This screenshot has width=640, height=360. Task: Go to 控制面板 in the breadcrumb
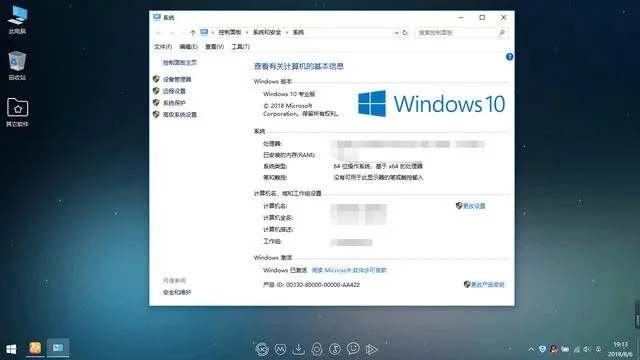(x=230, y=32)
